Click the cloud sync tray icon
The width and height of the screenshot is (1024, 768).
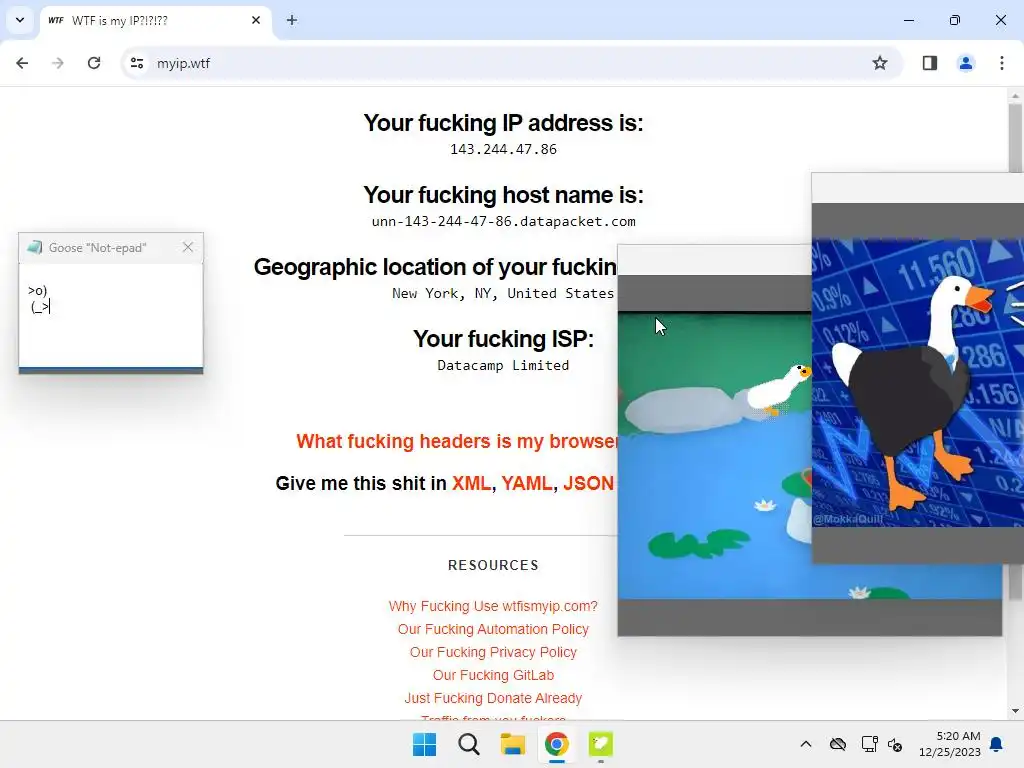click(838, 744)
